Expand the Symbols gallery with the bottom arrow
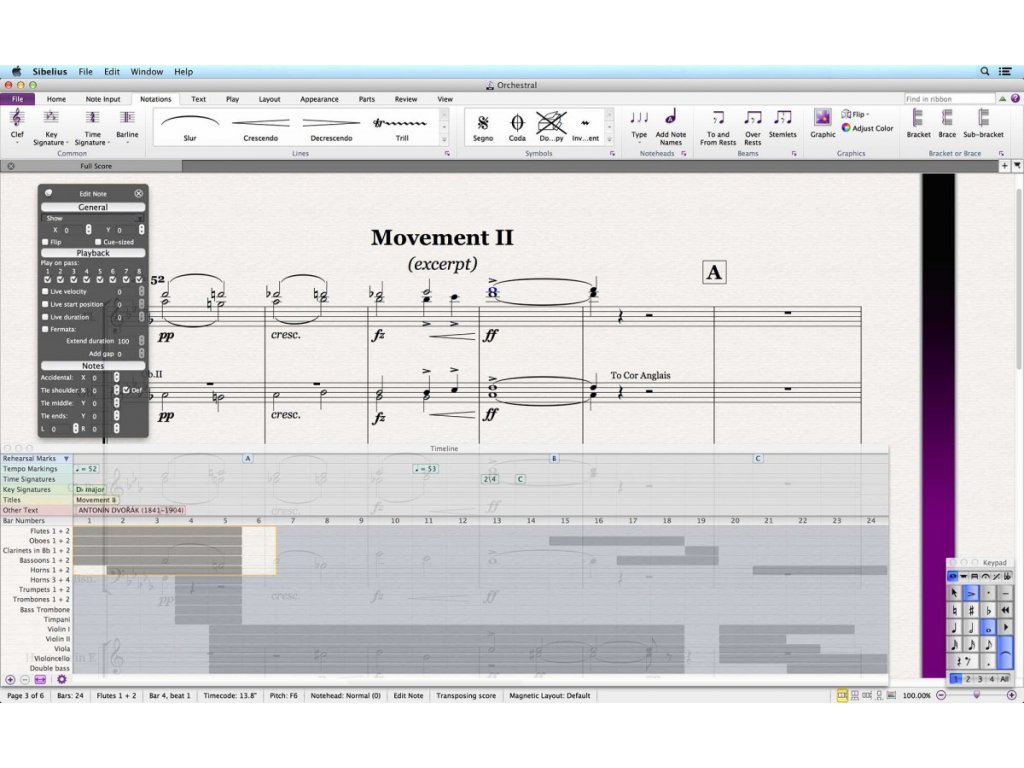This screenshot has height=768, width=1024. tap(609, 139)
